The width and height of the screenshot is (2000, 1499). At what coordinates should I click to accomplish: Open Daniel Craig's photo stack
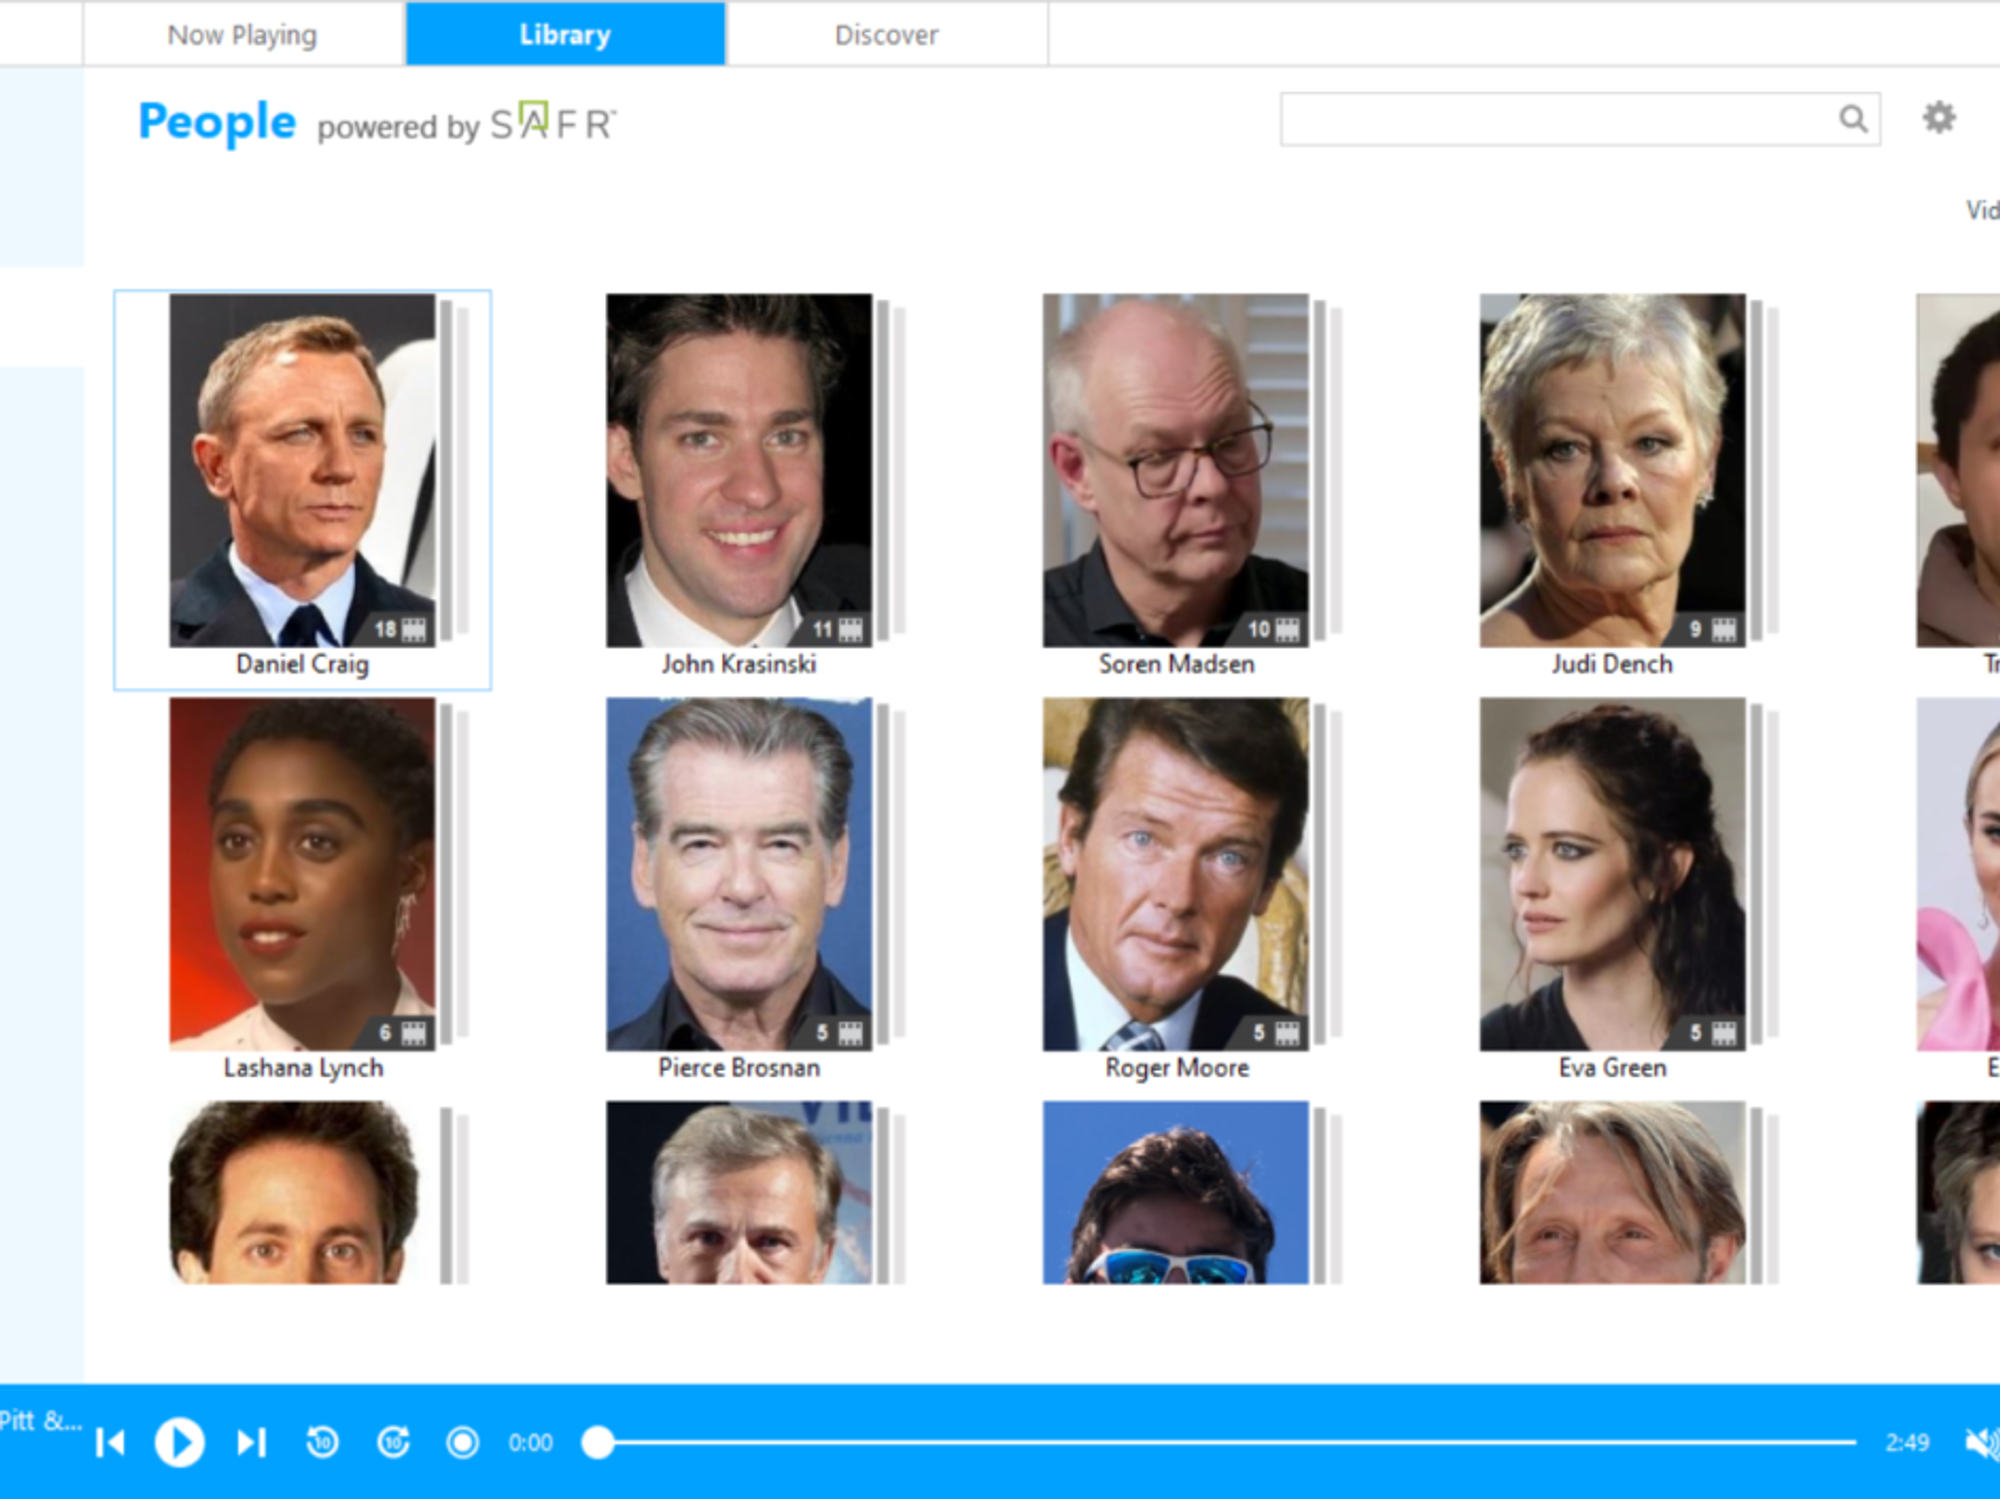click(302, 470)
